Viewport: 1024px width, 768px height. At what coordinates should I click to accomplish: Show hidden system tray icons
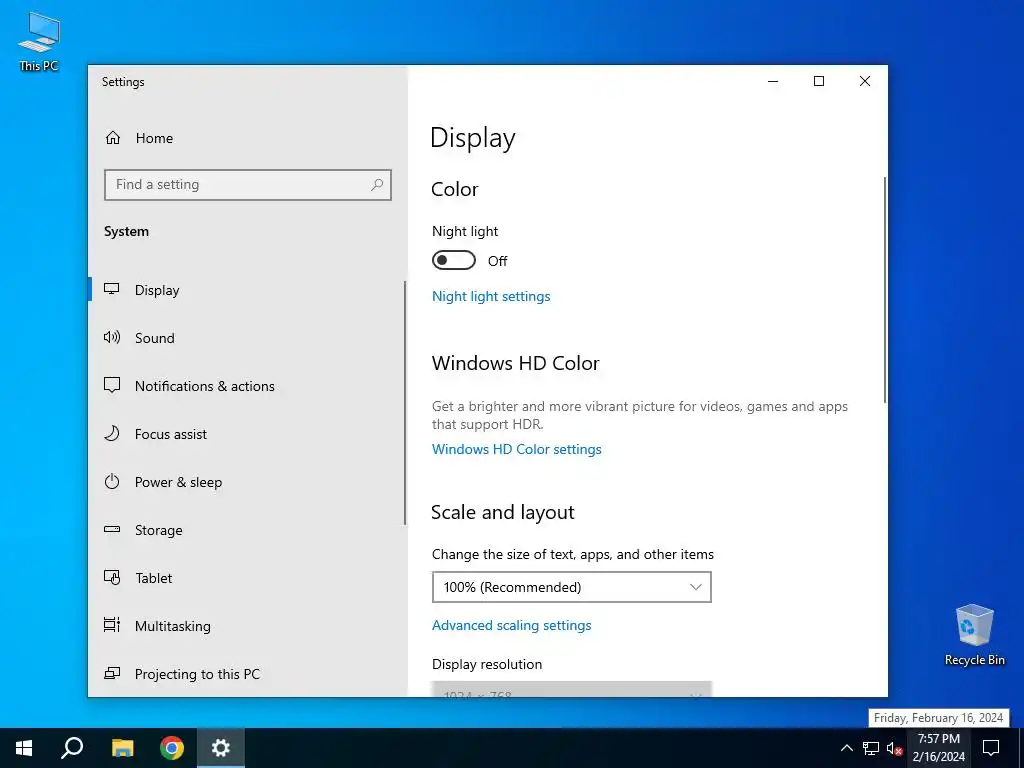tap(846, 748)
